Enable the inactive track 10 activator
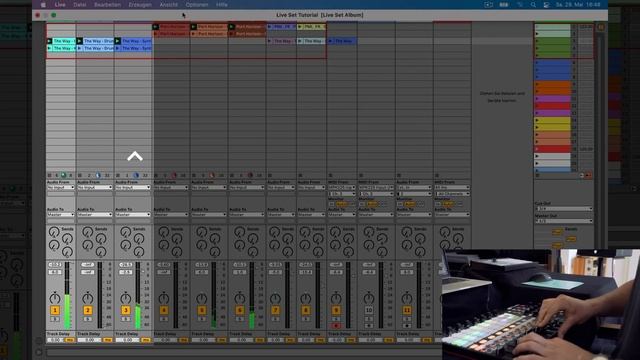The height and width of the screenshot is (360, 640). (x=369, y=310)
